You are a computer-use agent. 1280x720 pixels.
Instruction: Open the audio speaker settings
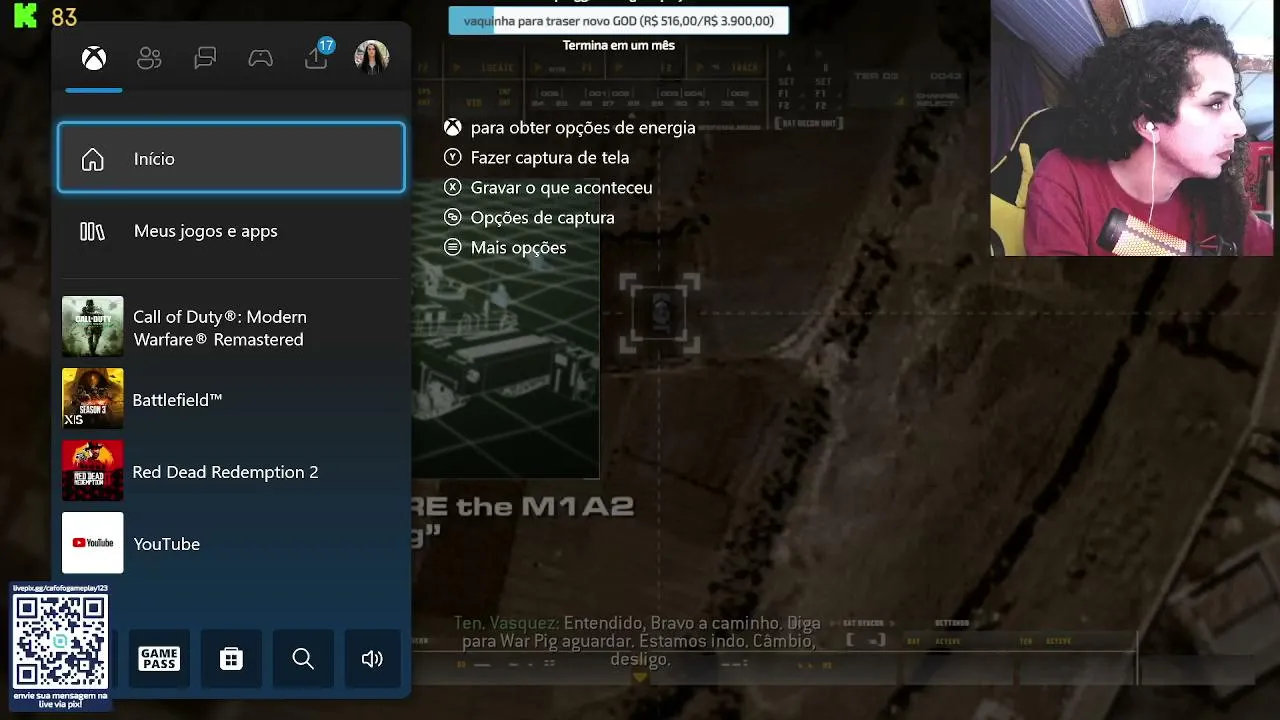click(x=372, y=659)
